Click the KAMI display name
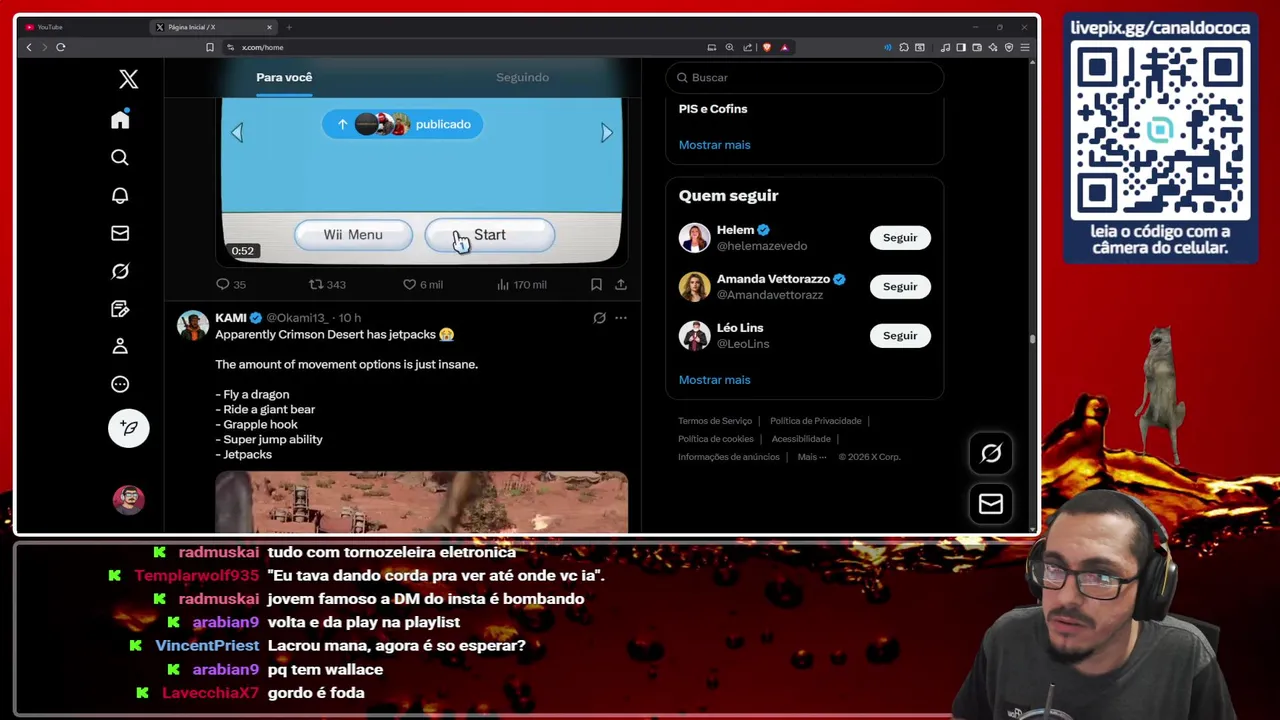Screen dimensions: 1280x720 click(231, 318)
